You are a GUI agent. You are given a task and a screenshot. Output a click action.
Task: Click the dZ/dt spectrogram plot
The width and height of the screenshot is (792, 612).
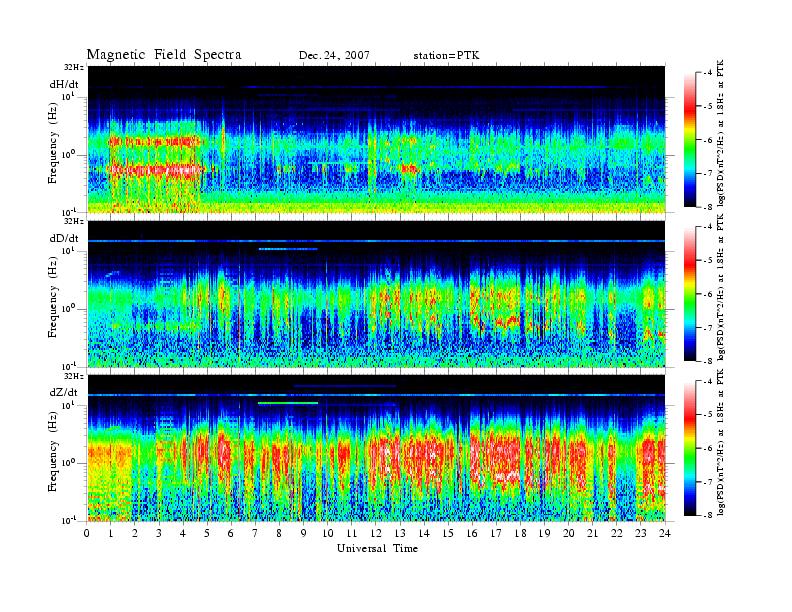coord(377,448)
